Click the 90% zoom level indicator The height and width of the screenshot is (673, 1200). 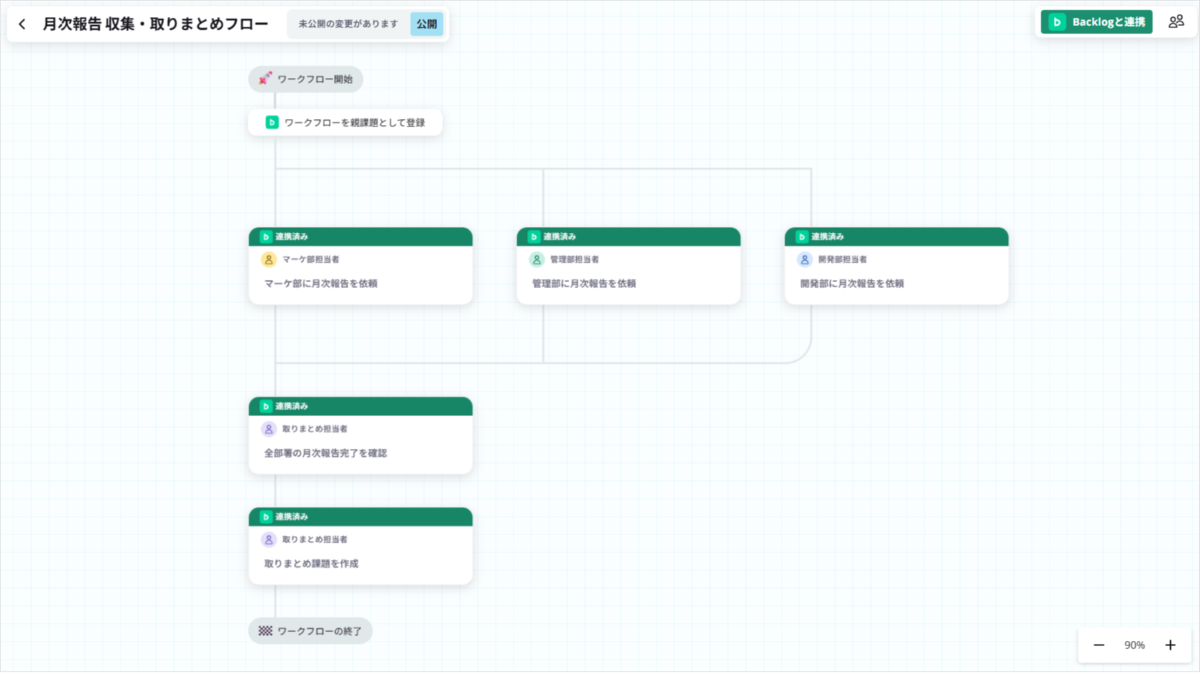click(1135, 645)
